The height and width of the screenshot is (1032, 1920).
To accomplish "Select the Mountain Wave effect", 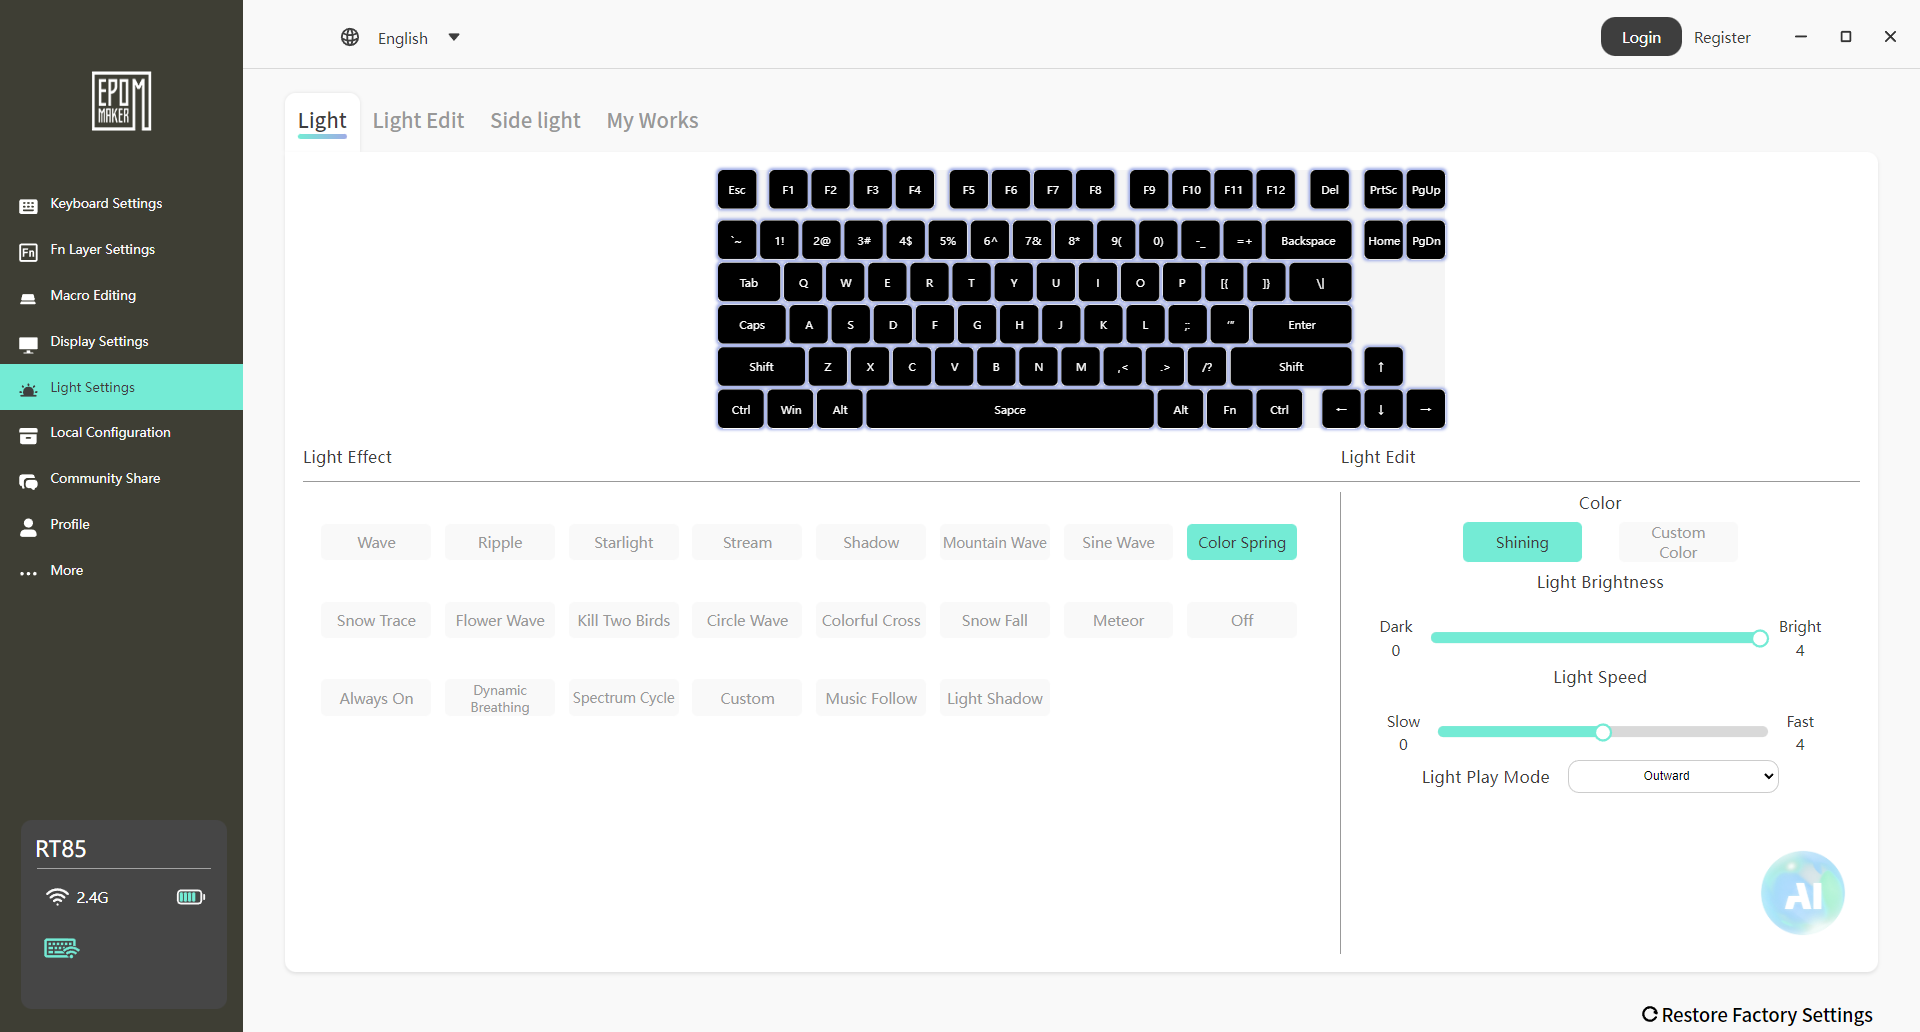I will 995,542.
